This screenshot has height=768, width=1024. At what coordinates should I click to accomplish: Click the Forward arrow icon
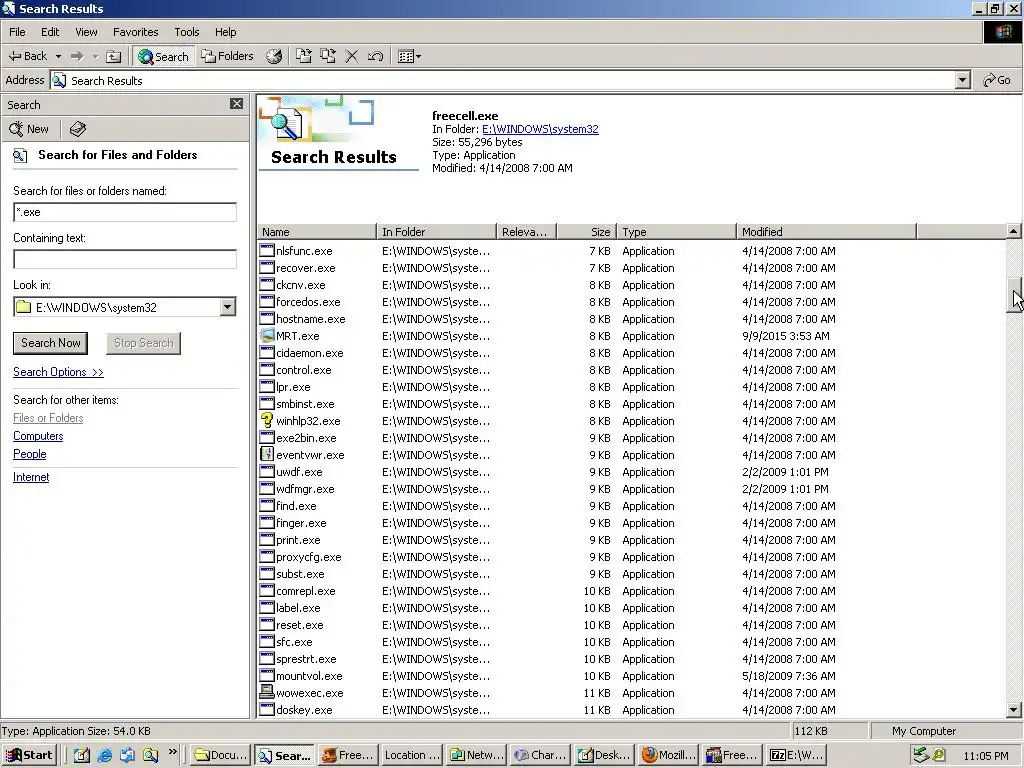pyautogui.click(x=77, y=56)
